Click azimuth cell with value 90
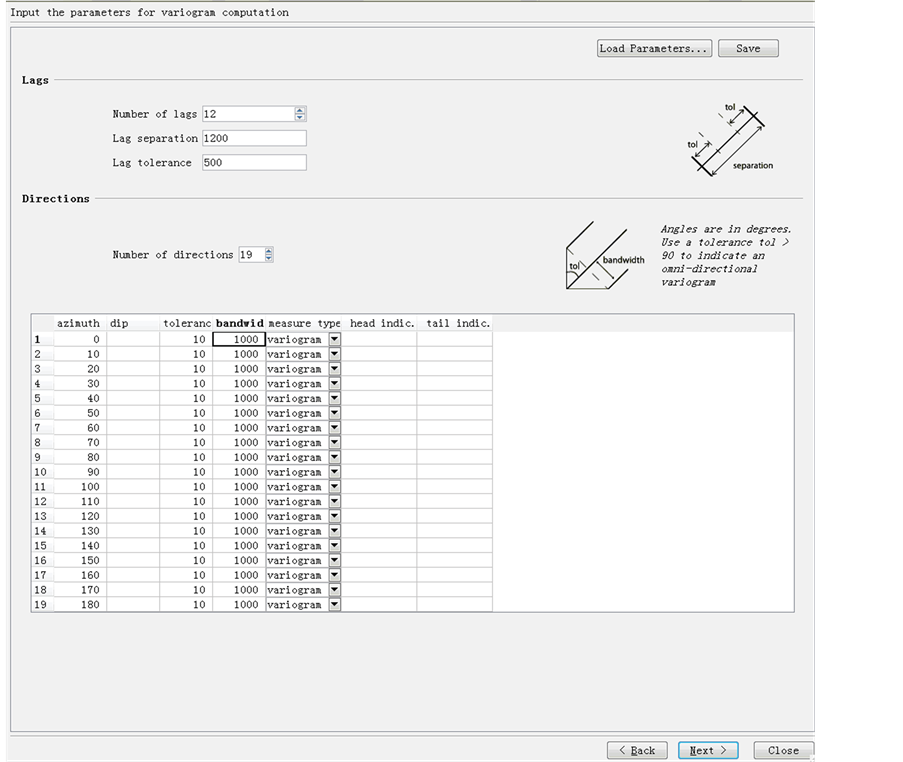The width and height of the screenshot is (903, 762). click(78, 472)
